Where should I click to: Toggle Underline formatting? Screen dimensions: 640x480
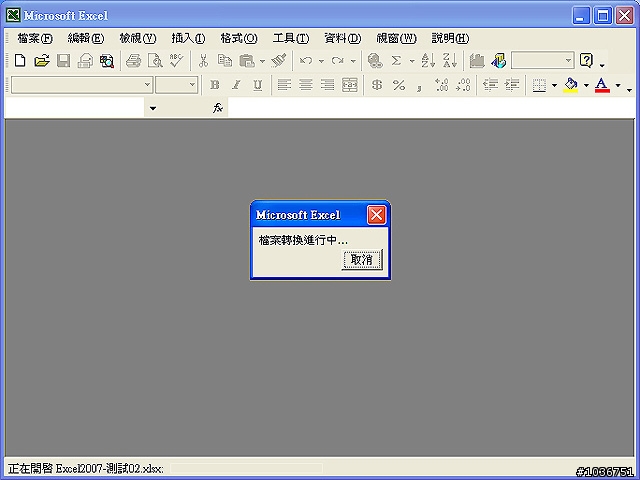(258, 85)
